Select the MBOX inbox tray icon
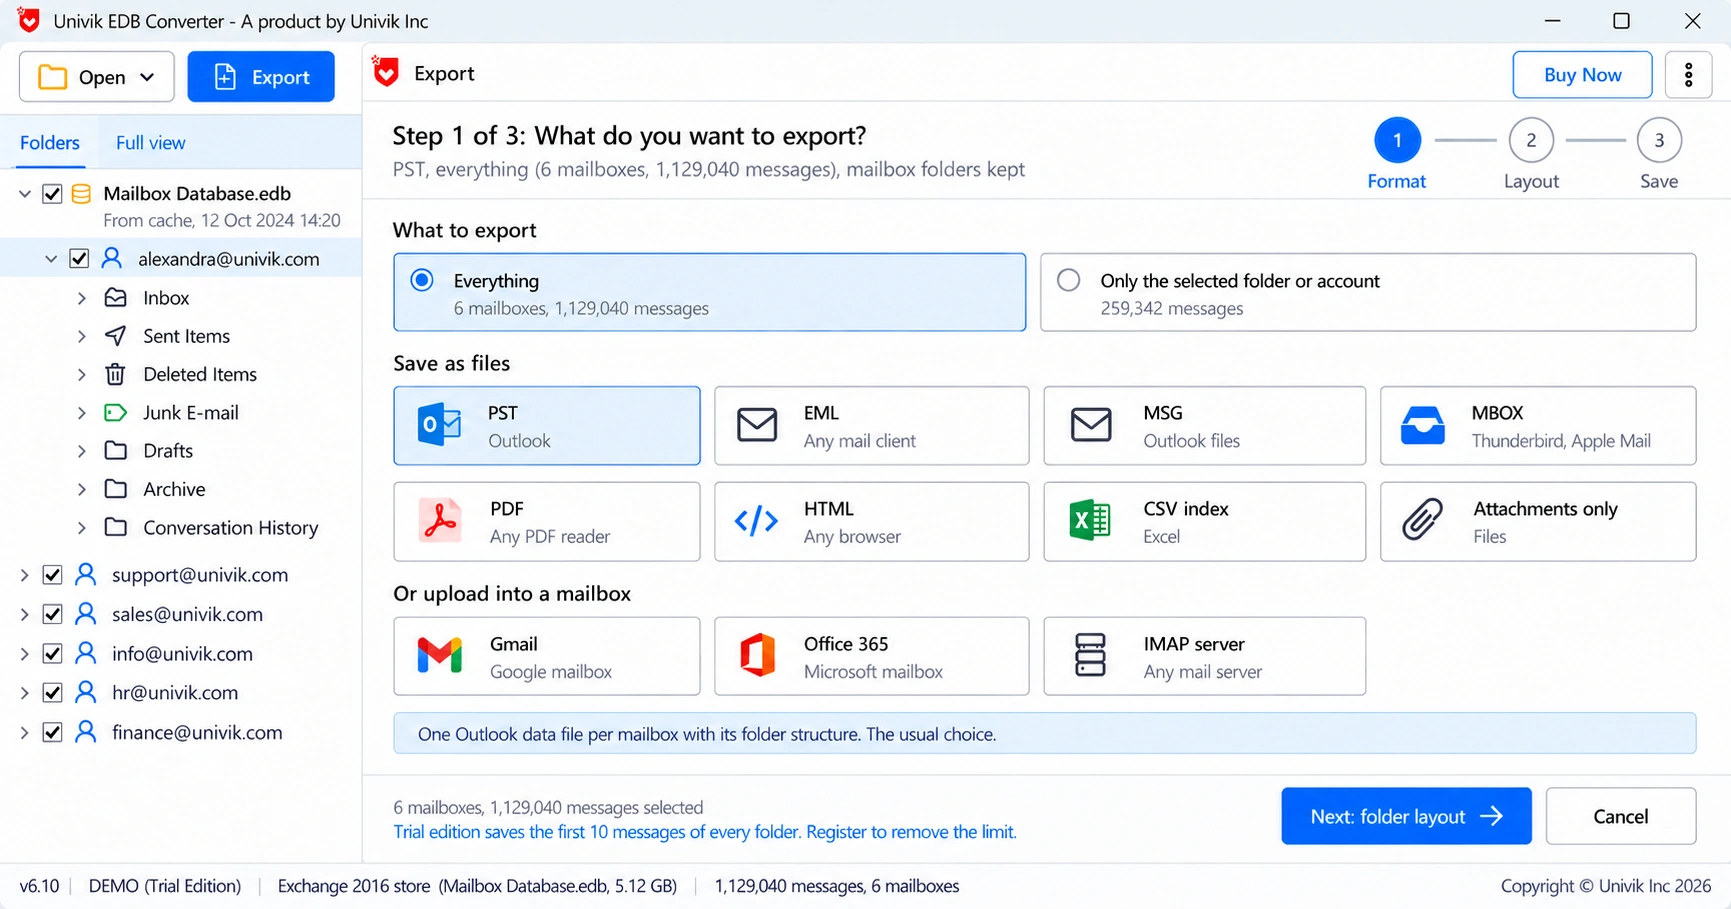 1422,426
